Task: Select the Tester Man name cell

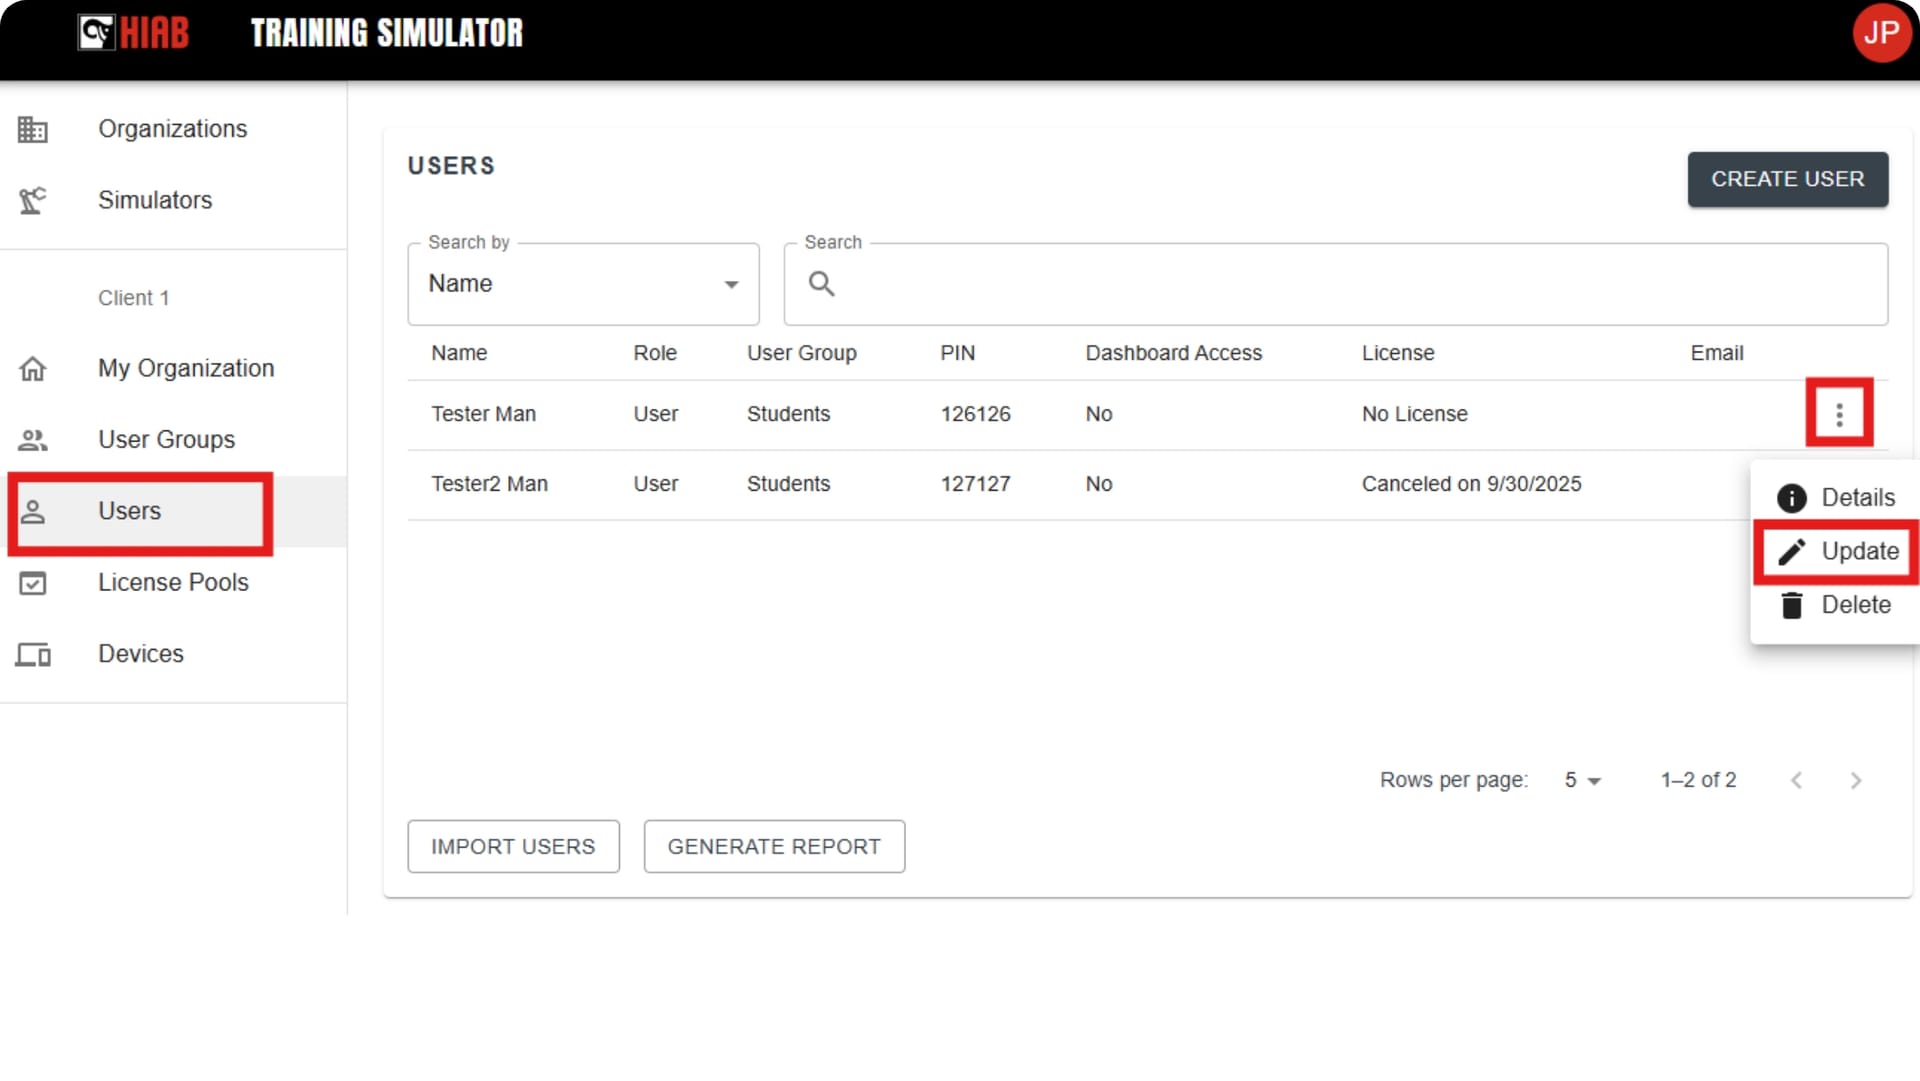Action: point(483,414)
